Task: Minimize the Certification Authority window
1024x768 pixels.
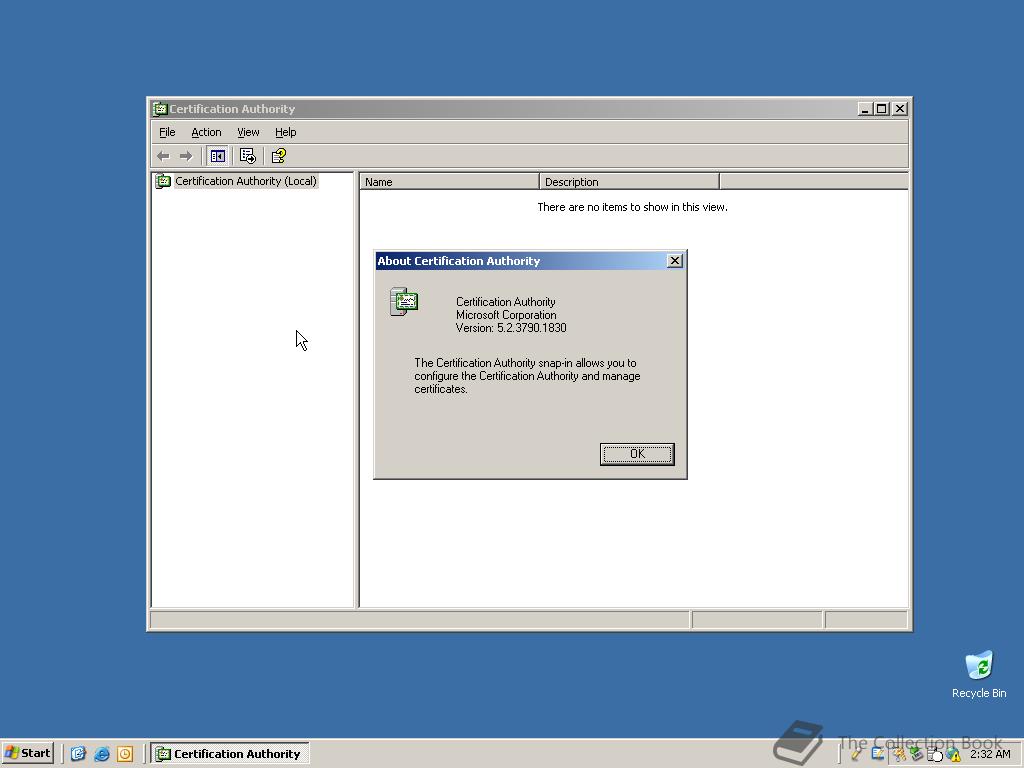Action: 865,109
